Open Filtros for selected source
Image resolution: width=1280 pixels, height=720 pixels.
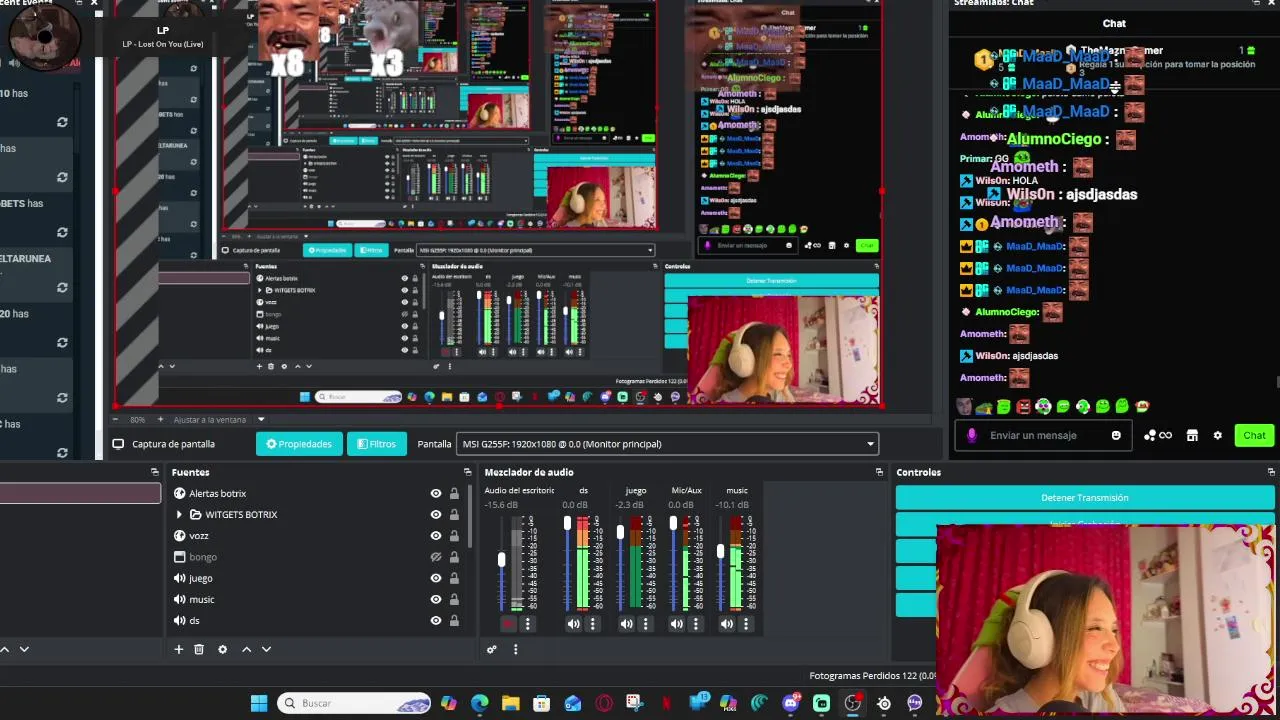376,444
